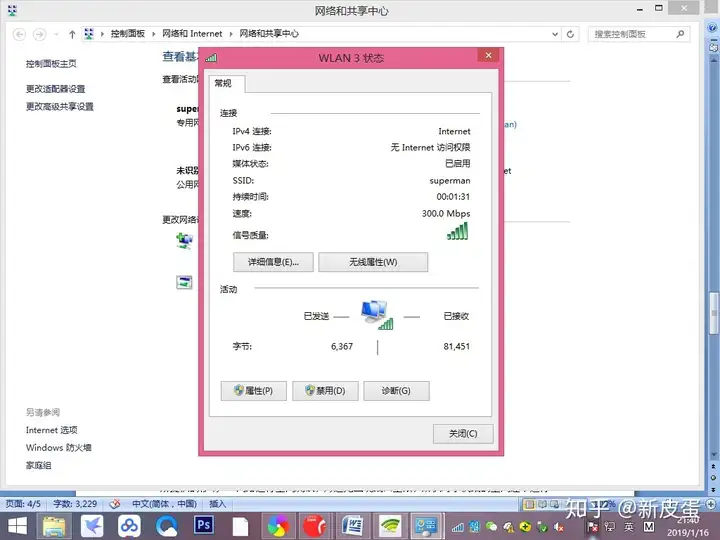Open the green WiFi app on taskbar

[x=390, y=526]
